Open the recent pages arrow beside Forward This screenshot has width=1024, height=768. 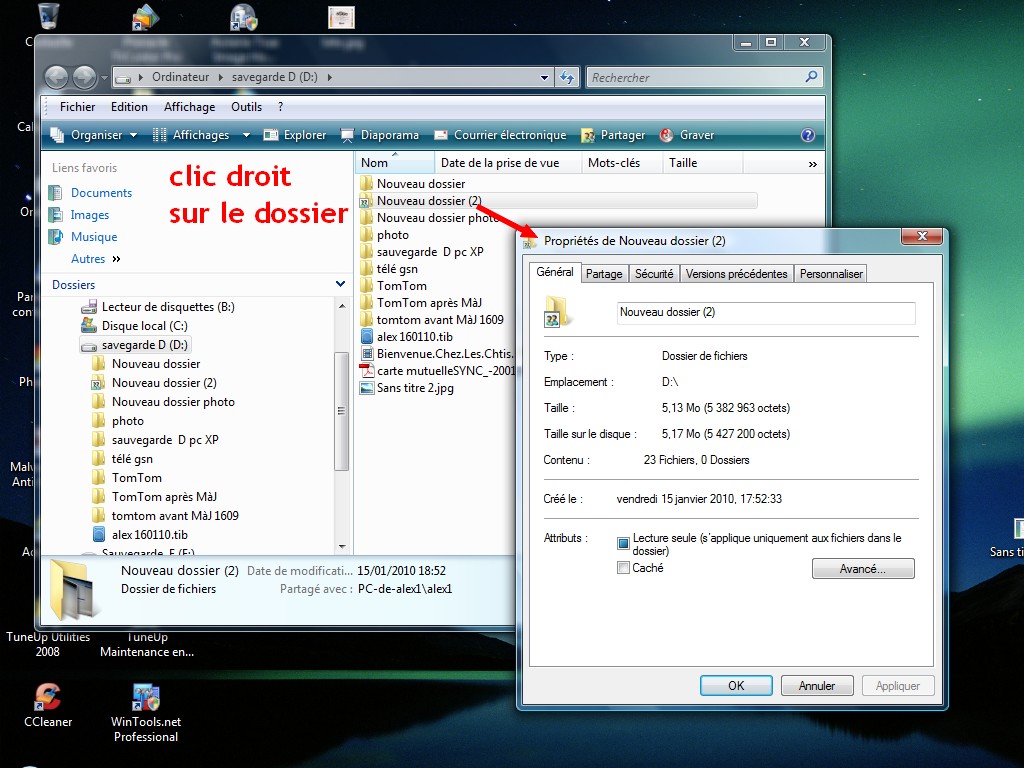104,78
